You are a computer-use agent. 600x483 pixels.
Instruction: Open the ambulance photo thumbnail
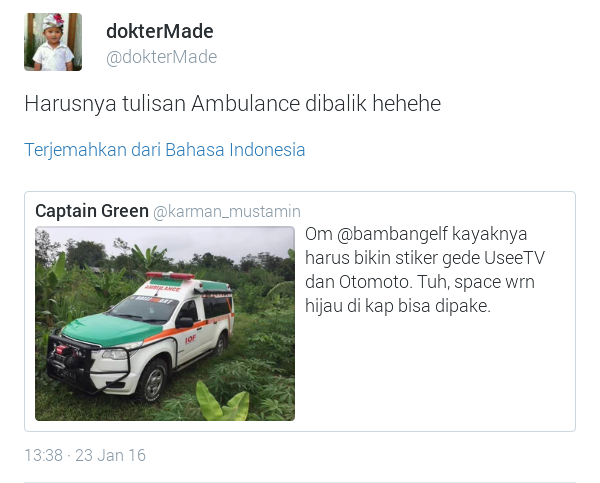tap(165, 323)
